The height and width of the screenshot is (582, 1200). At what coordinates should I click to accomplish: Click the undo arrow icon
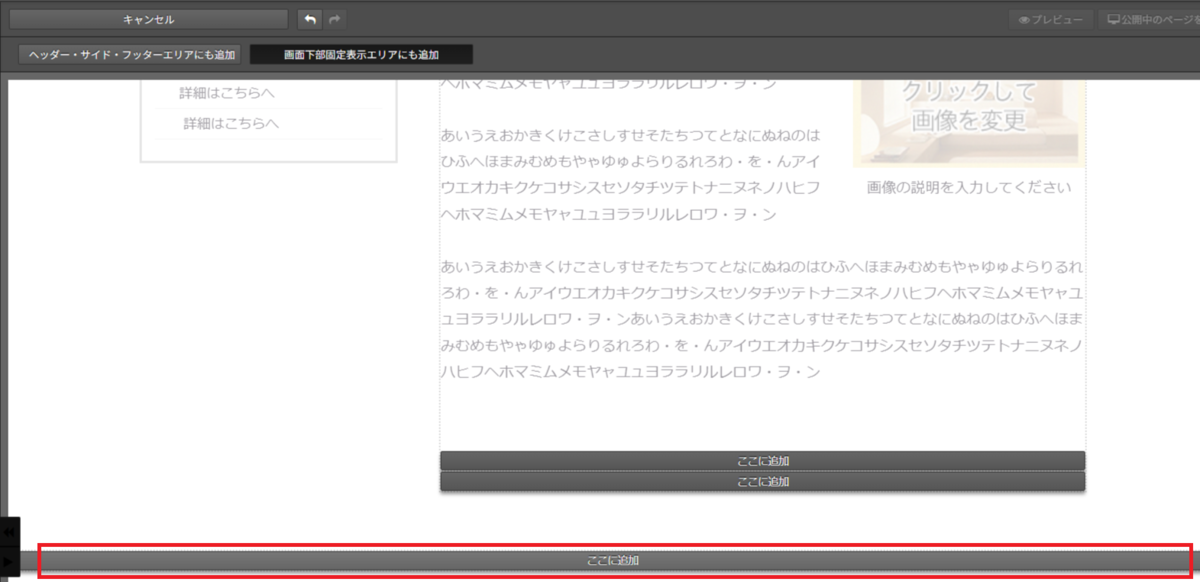coord(310,19)
